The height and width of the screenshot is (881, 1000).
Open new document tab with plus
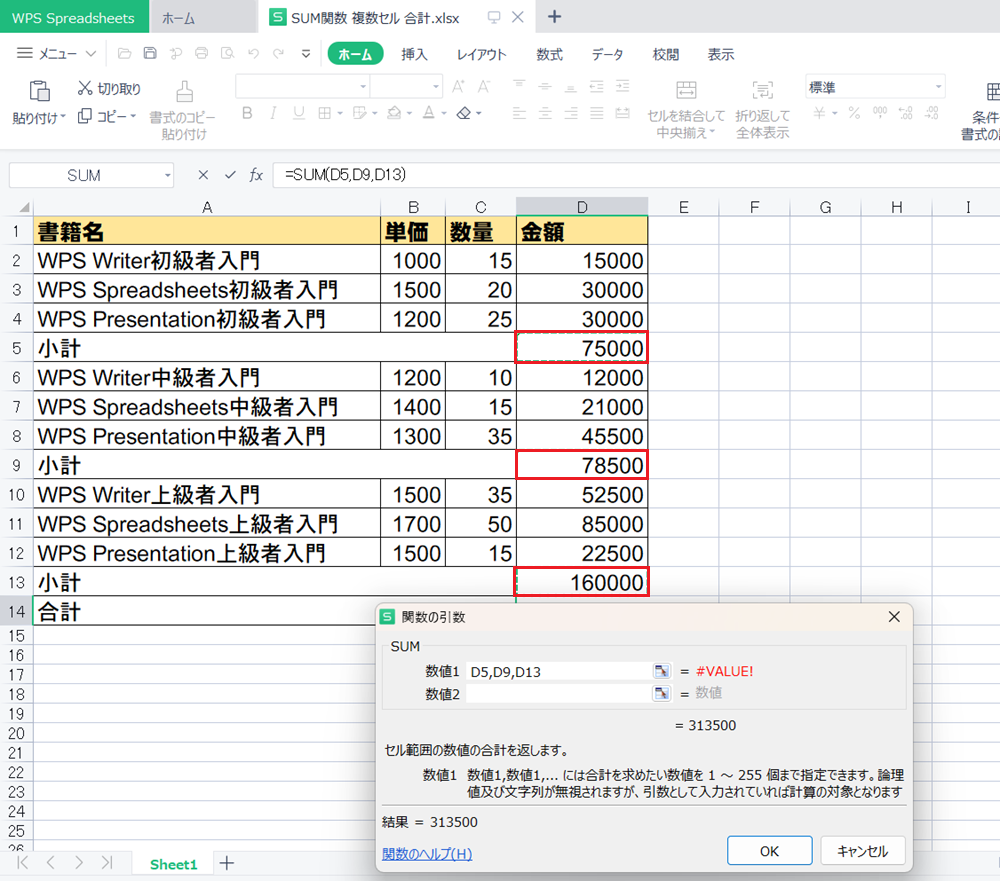[554, 17]
